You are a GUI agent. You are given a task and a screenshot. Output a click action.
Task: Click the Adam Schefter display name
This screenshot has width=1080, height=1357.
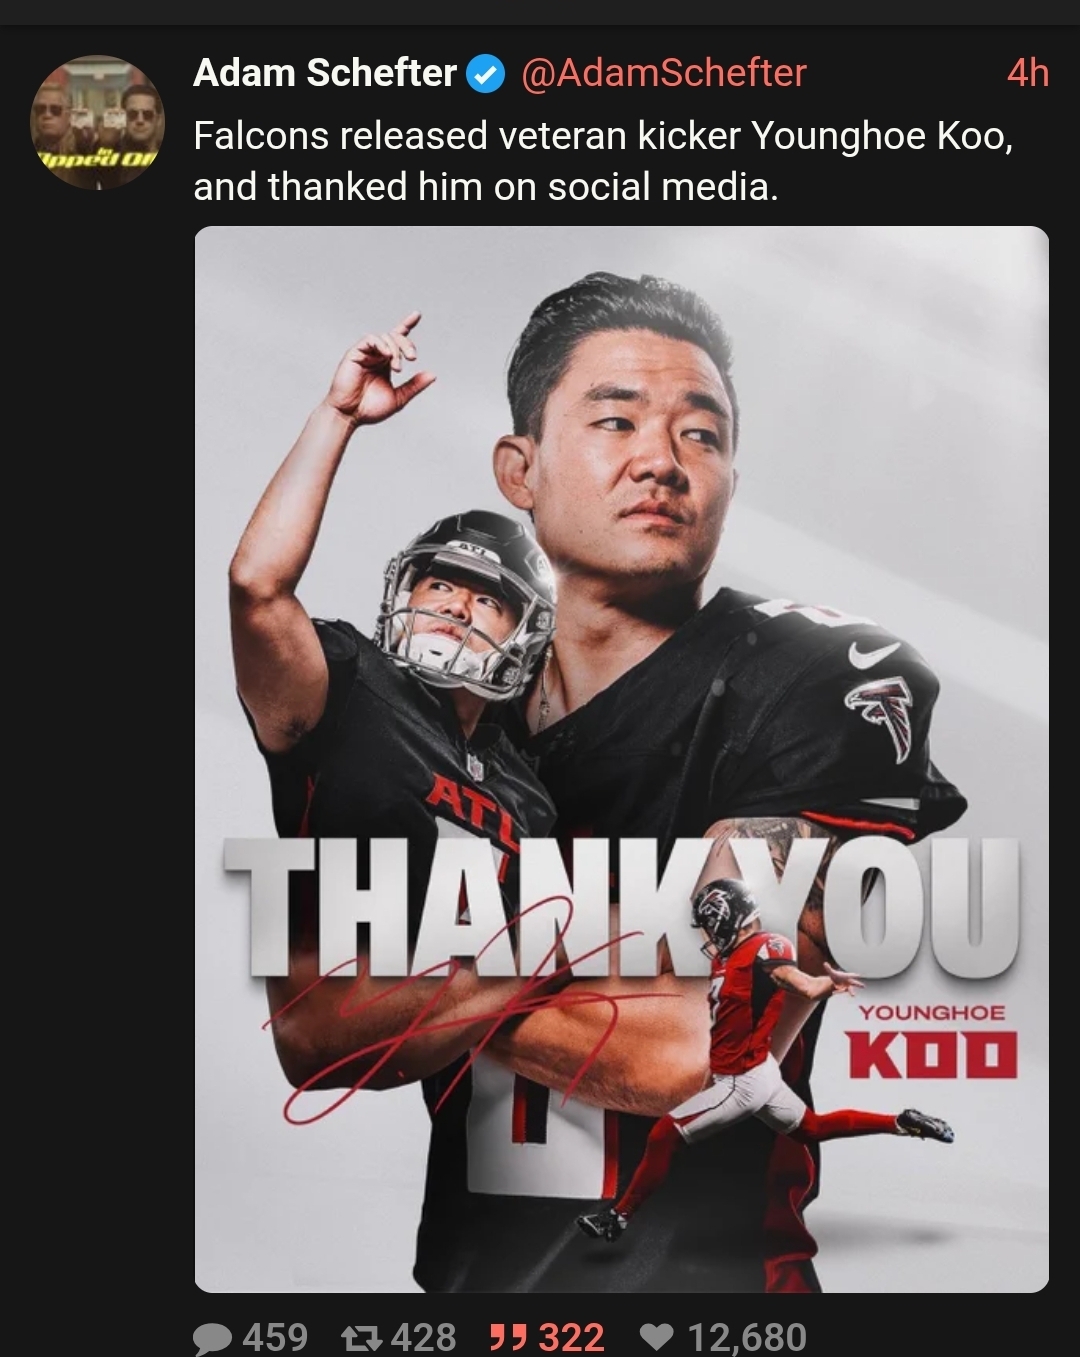(325, 73)
